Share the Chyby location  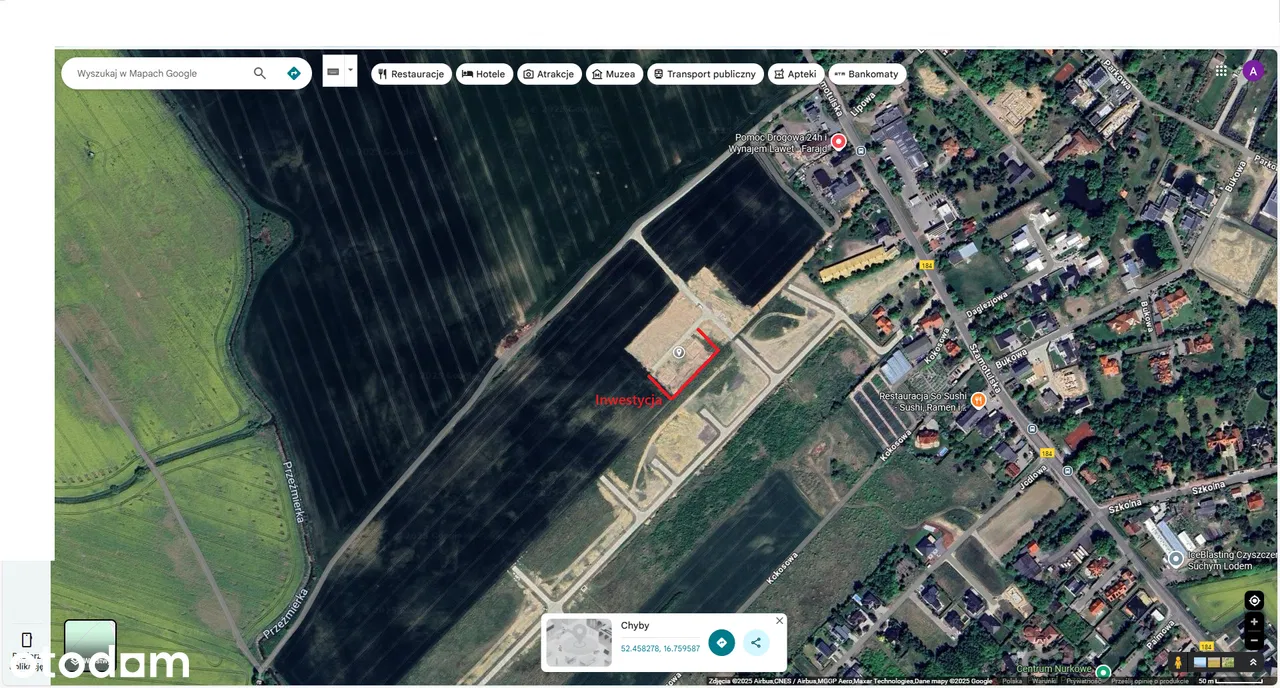click(756, 643)
